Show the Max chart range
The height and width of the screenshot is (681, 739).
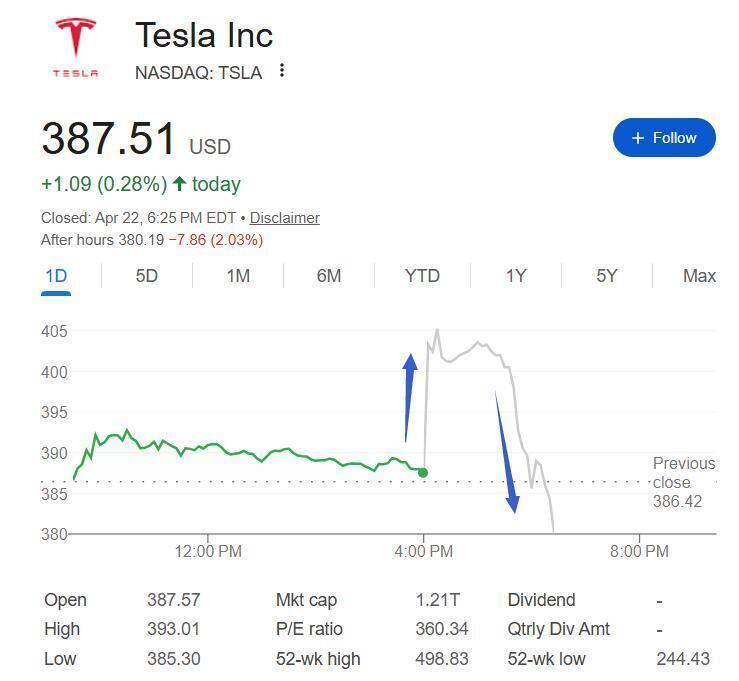pos(699,276)
